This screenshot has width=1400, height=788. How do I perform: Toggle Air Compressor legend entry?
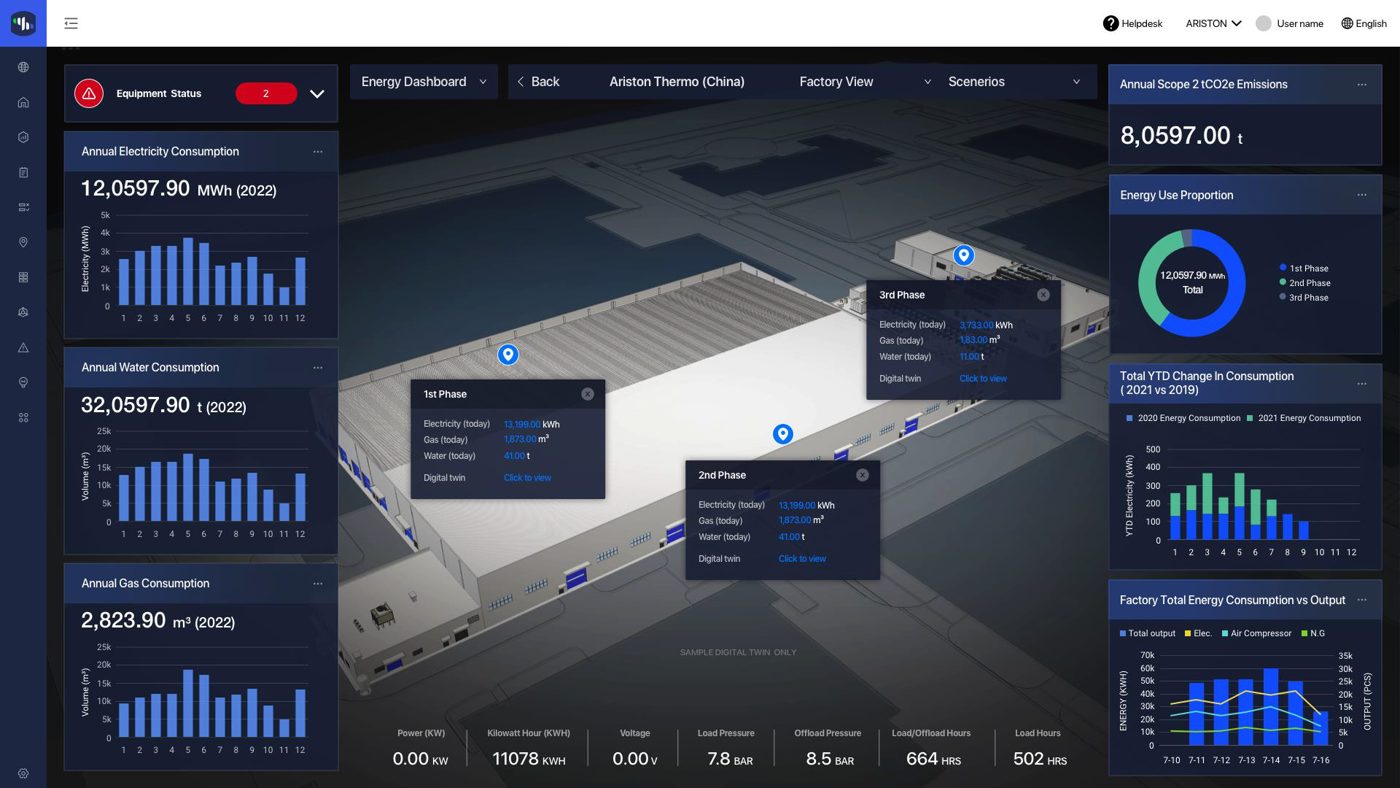tap(1257, 633)
